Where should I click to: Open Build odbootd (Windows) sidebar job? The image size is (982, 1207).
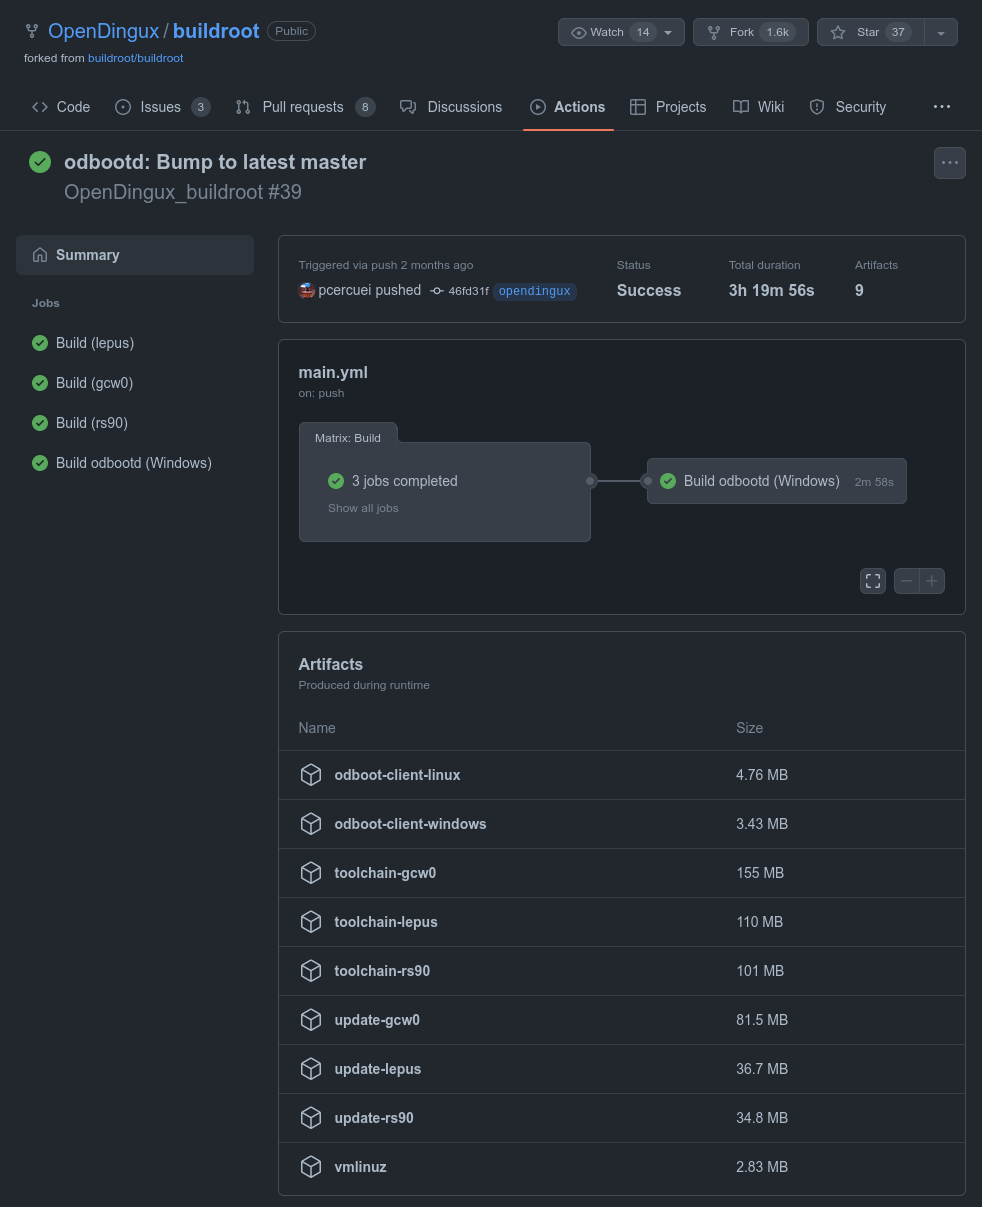tap(135, 463)
